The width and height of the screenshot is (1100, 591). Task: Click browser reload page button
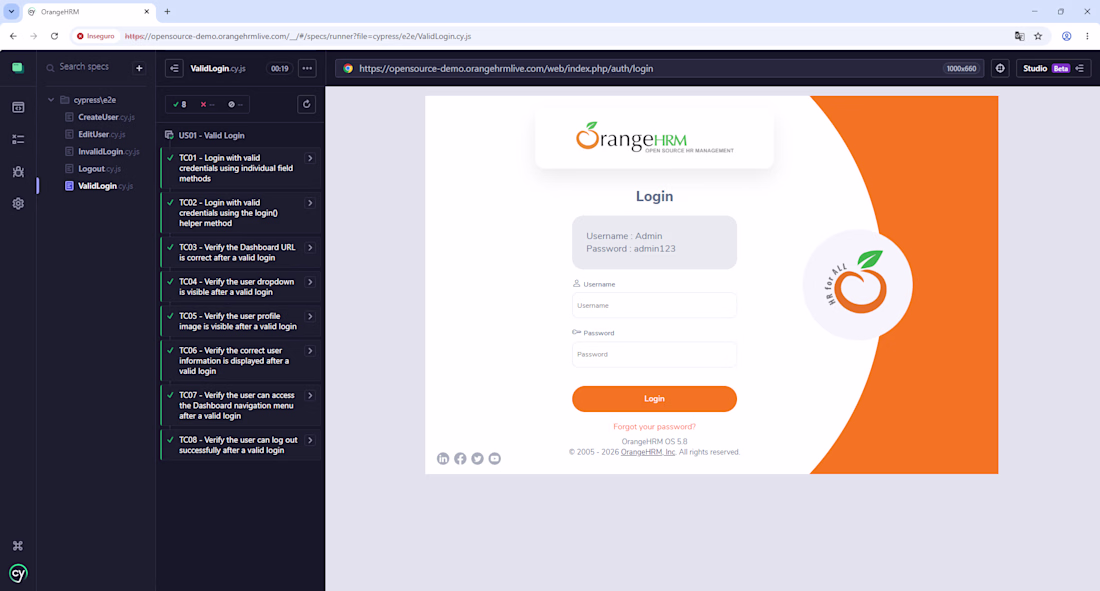(x=54, y=36)
